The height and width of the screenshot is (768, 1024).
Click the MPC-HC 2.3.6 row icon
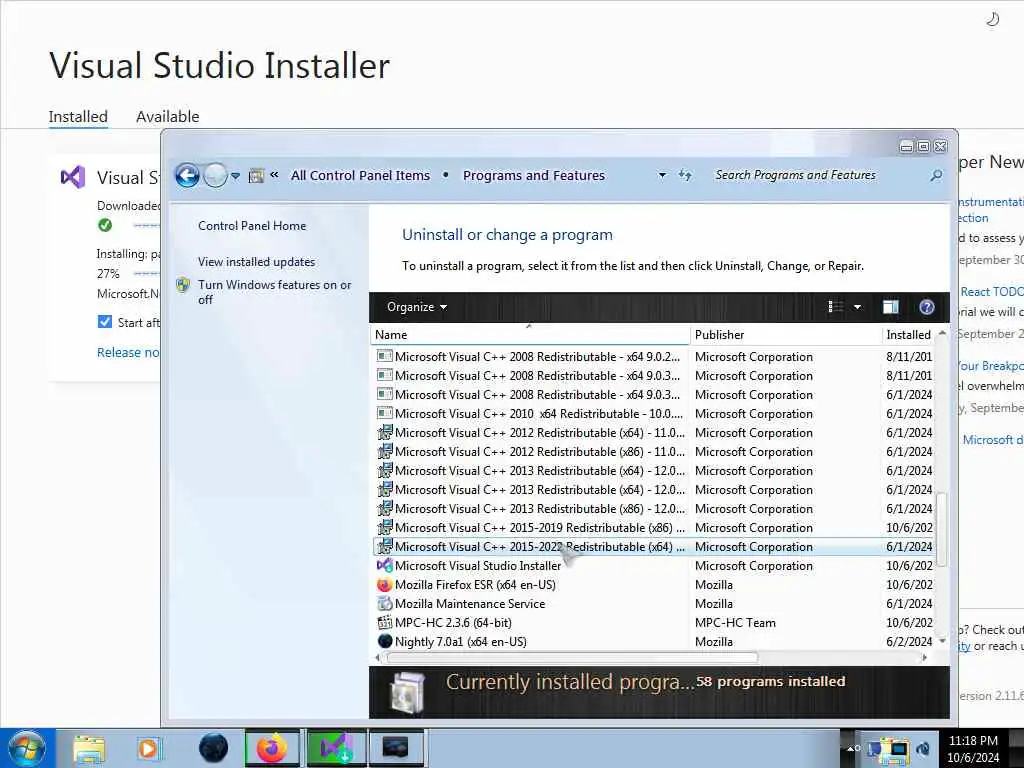(385, 622)
